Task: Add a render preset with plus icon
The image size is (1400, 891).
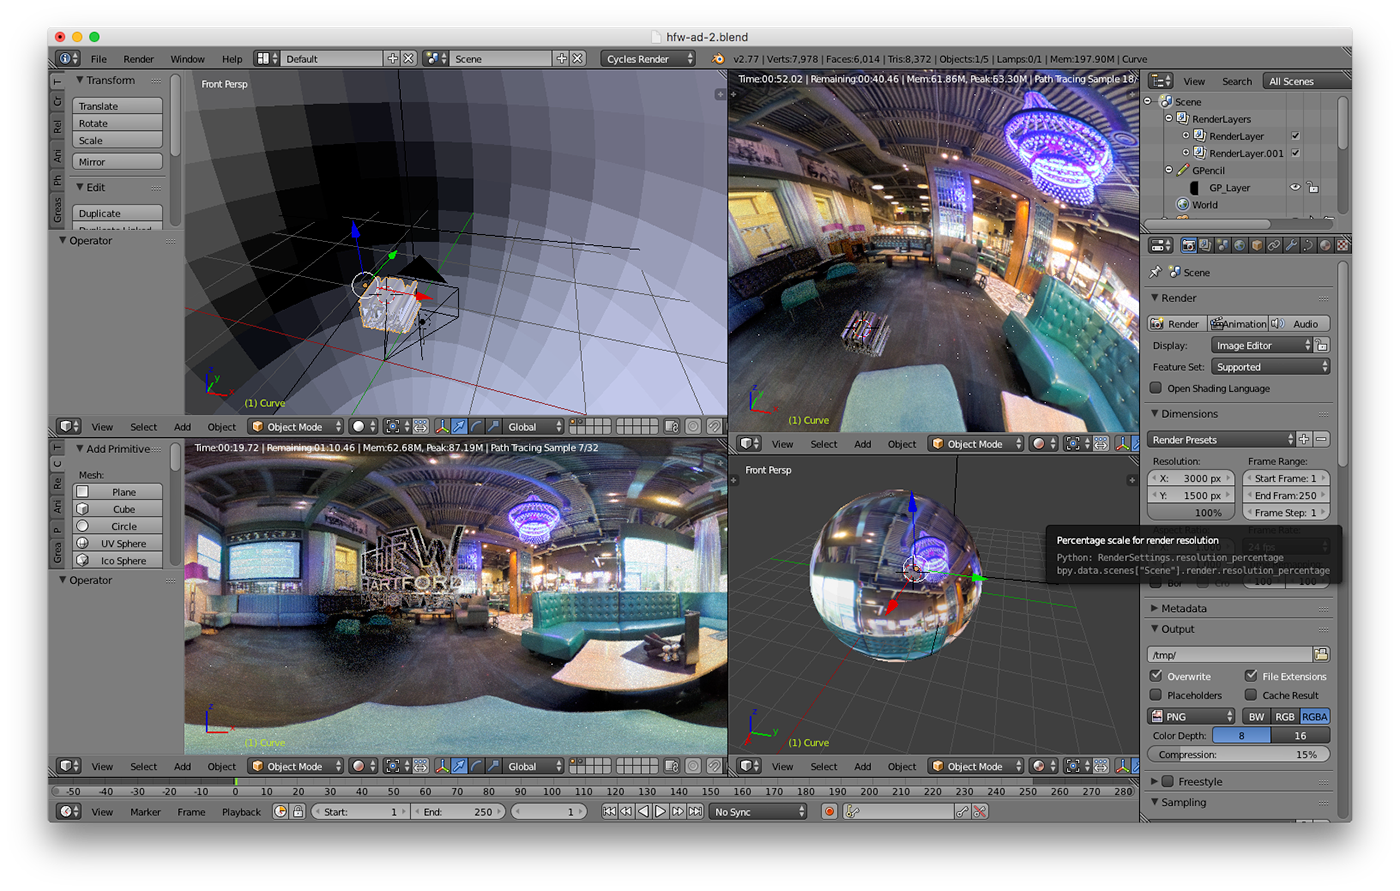Action: pyautogui.click(x=1304, y=440)
